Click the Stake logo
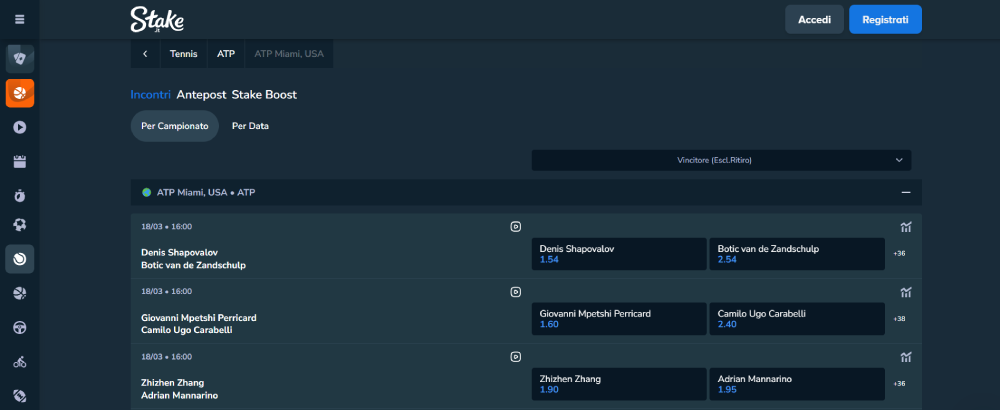1000x410 pixels. (157, 20)
